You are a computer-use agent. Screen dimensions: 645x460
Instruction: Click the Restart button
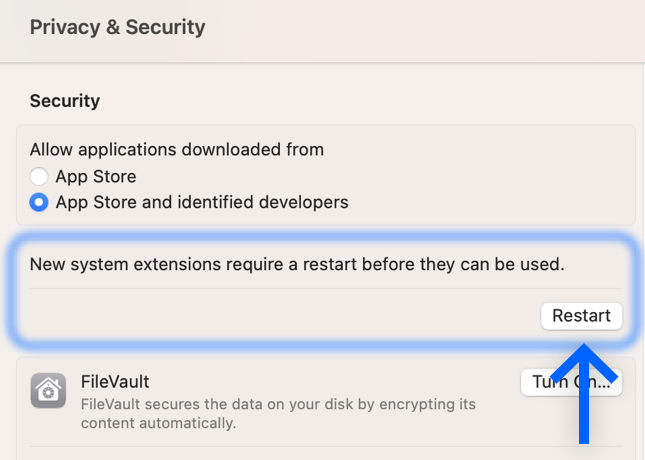[581, 316]
